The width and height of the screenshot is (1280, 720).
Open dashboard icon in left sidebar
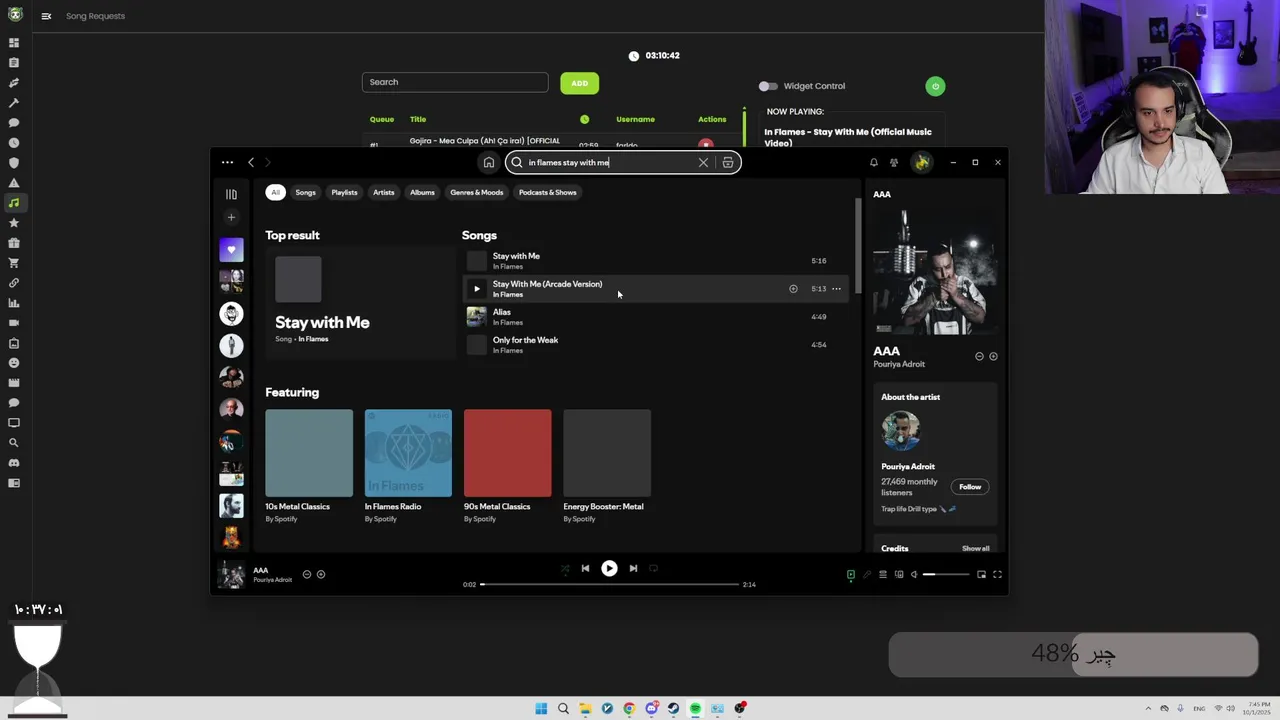pos(14,43)
